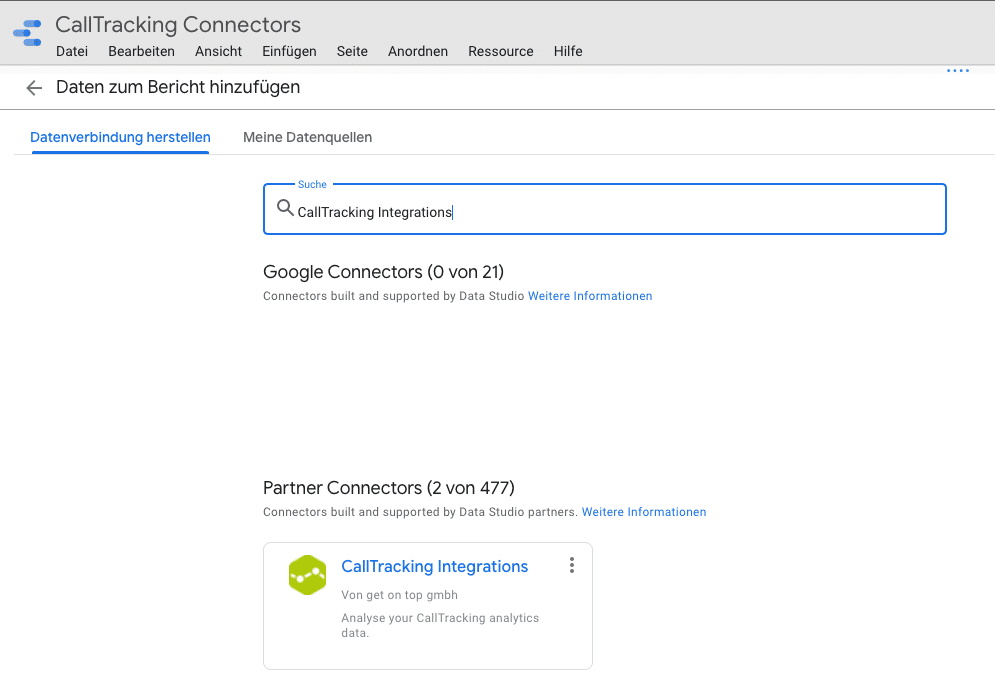995x692 pixels.
Task: Focus the Suche search input field
Action: pos(620,212)
